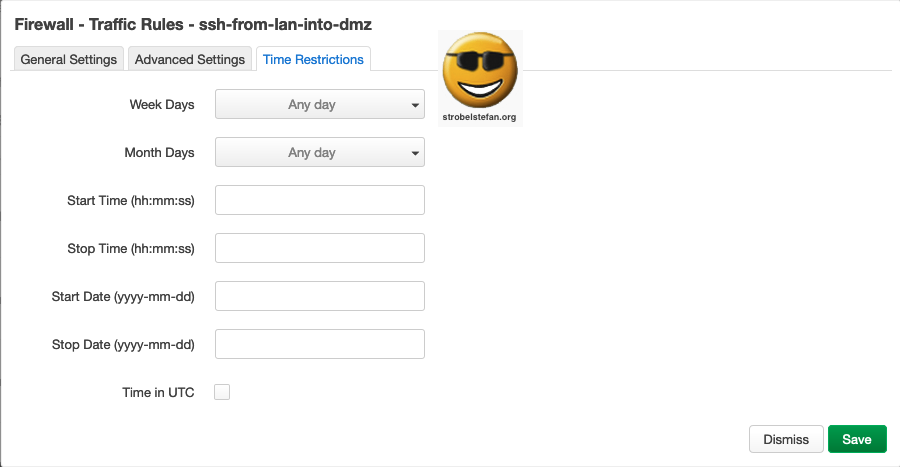Focus the Start Time input field
The image size is (900, 467).
point(320,200)
